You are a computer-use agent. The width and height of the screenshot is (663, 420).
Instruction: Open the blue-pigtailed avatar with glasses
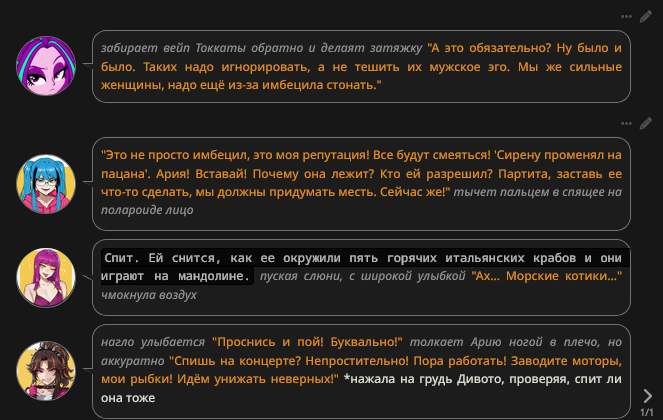pyautogui.click(x=47, y=182)
